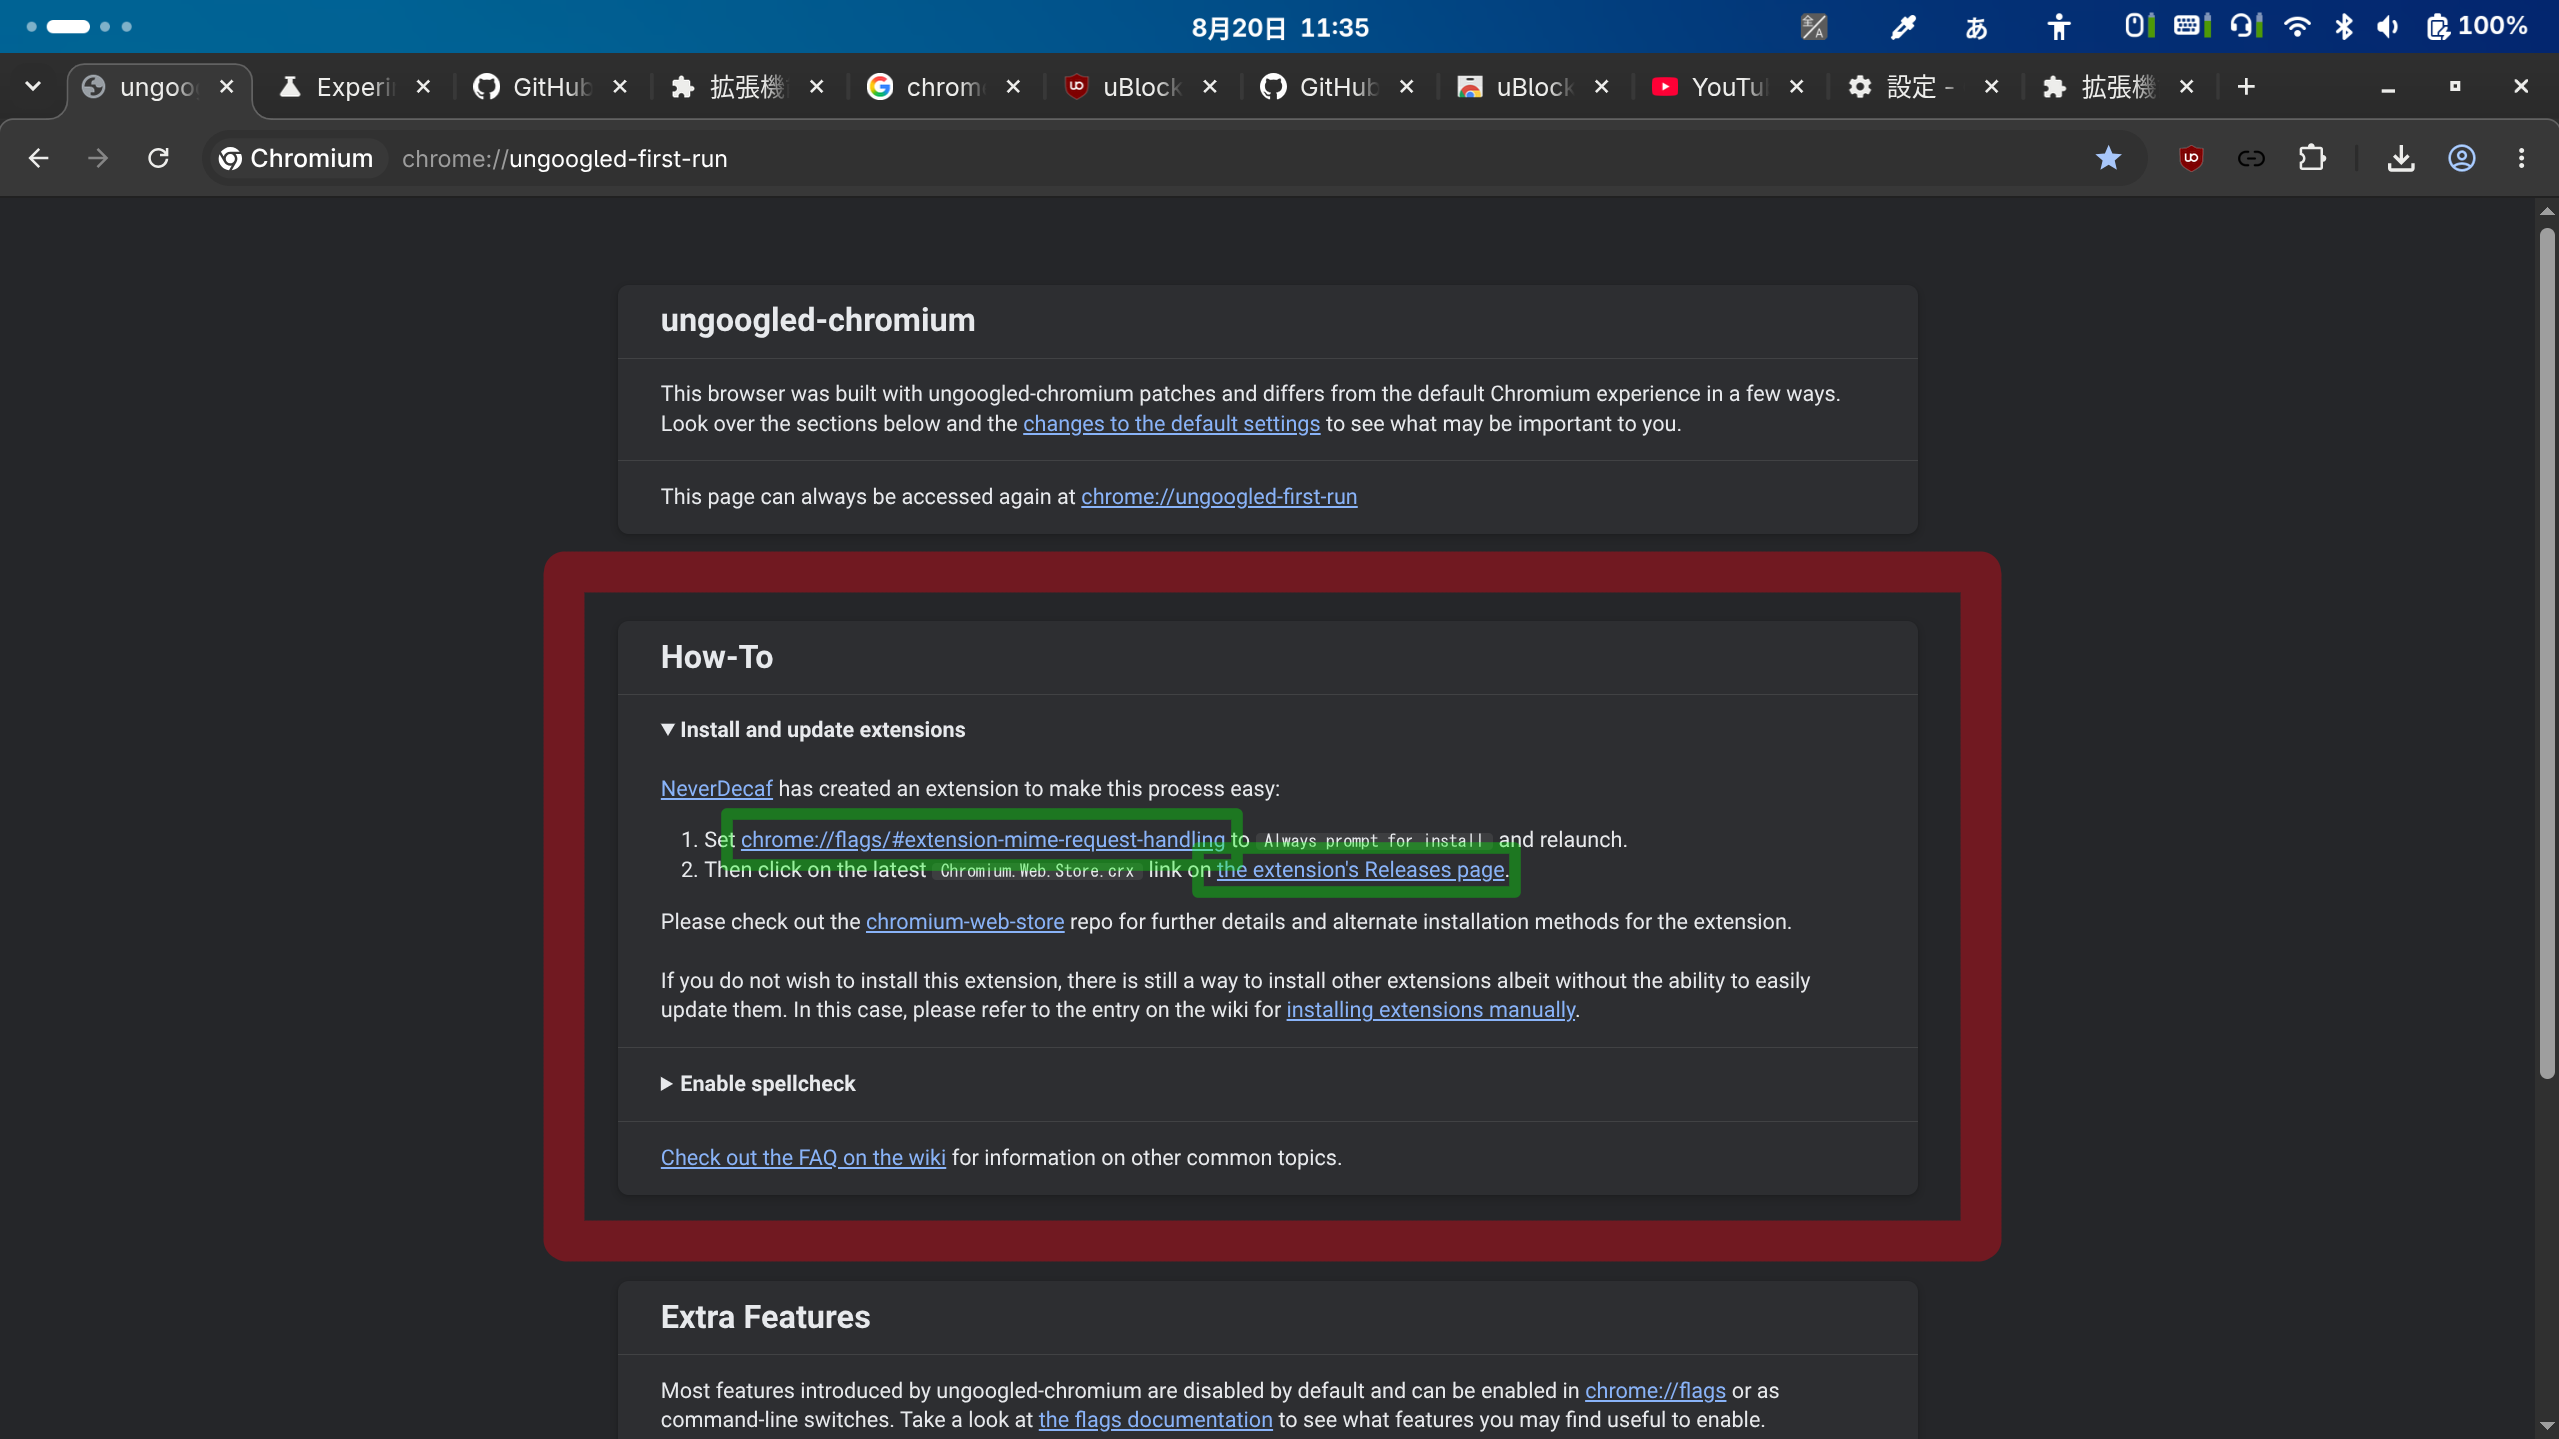Open the profile account menu

(2461, 158)
